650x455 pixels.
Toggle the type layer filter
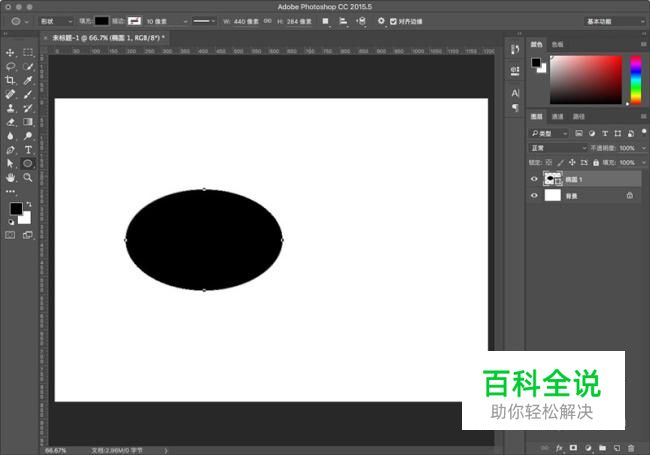605,133
